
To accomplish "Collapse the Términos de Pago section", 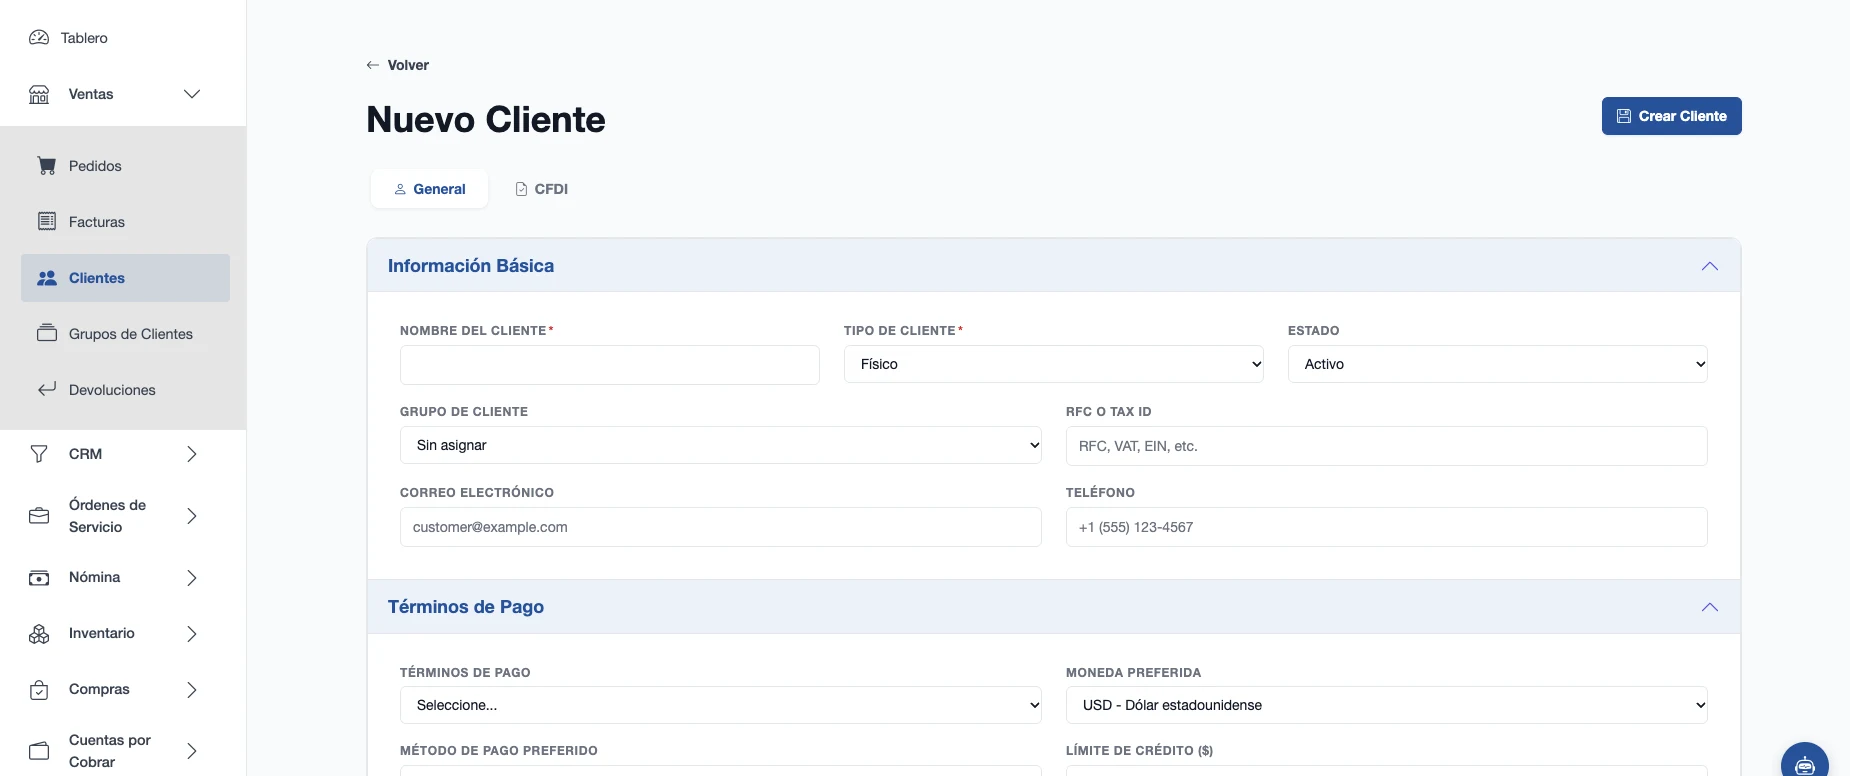I will point(1710,607).
